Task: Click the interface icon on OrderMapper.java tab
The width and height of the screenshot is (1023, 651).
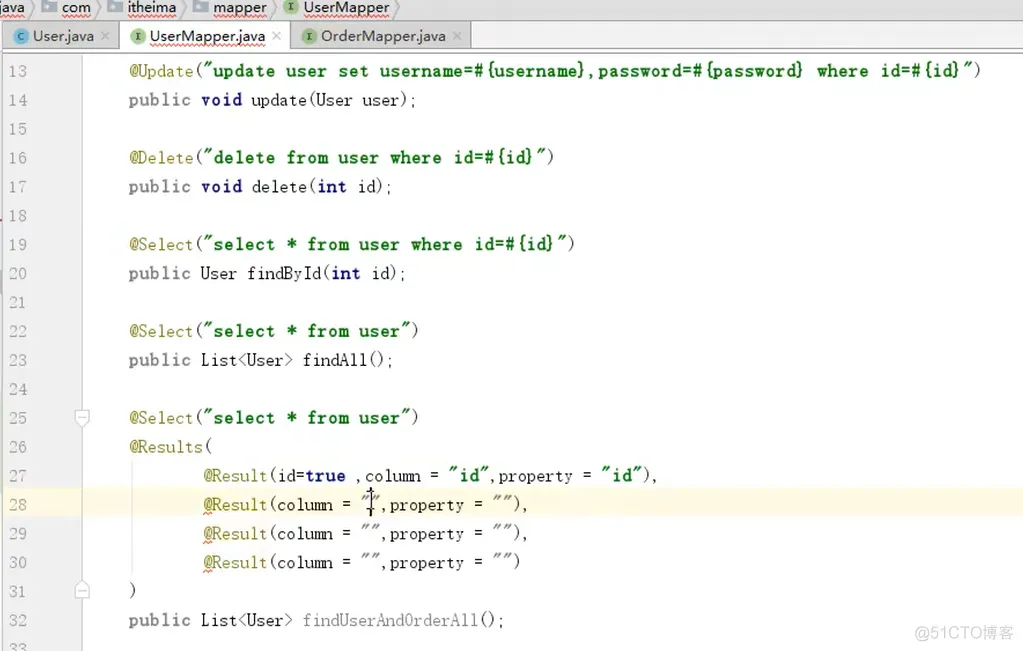Action: 309,37
